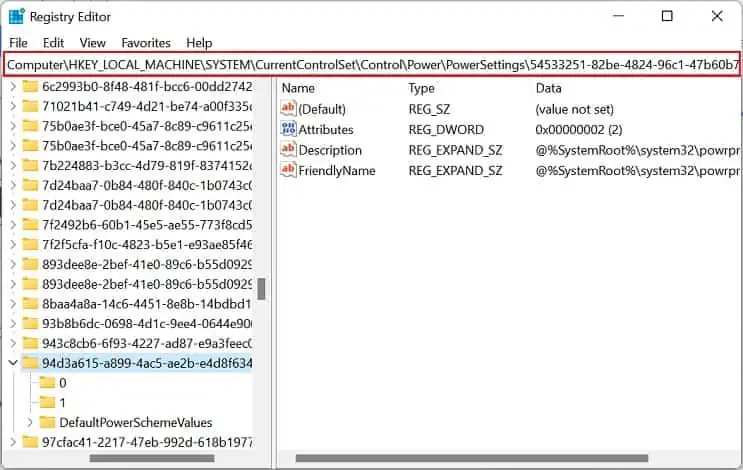
Task: Click the registry path address bar
Action: pyautogui.click(x=372, y=64)
